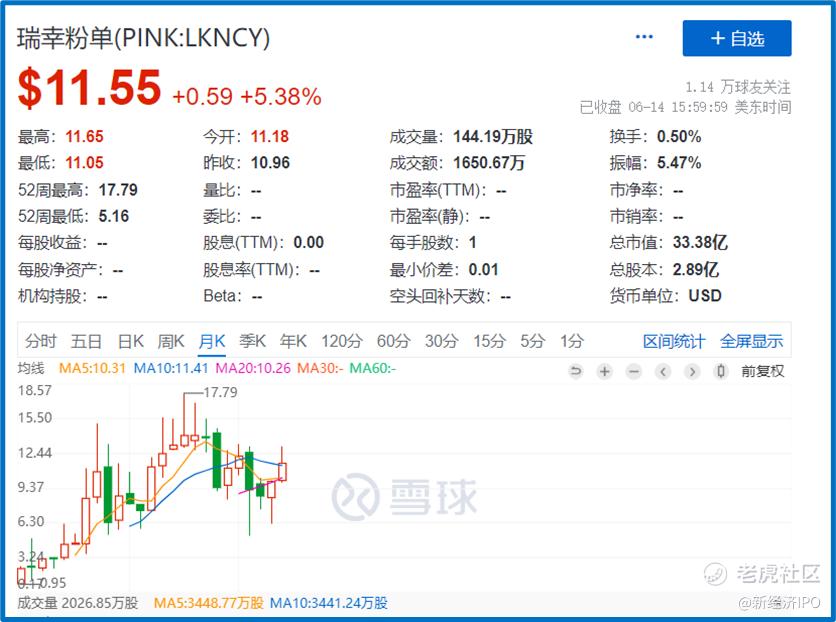The image size is (836, 622).
Task: Switch to 5分 chart interval
Action: (533, 341)
